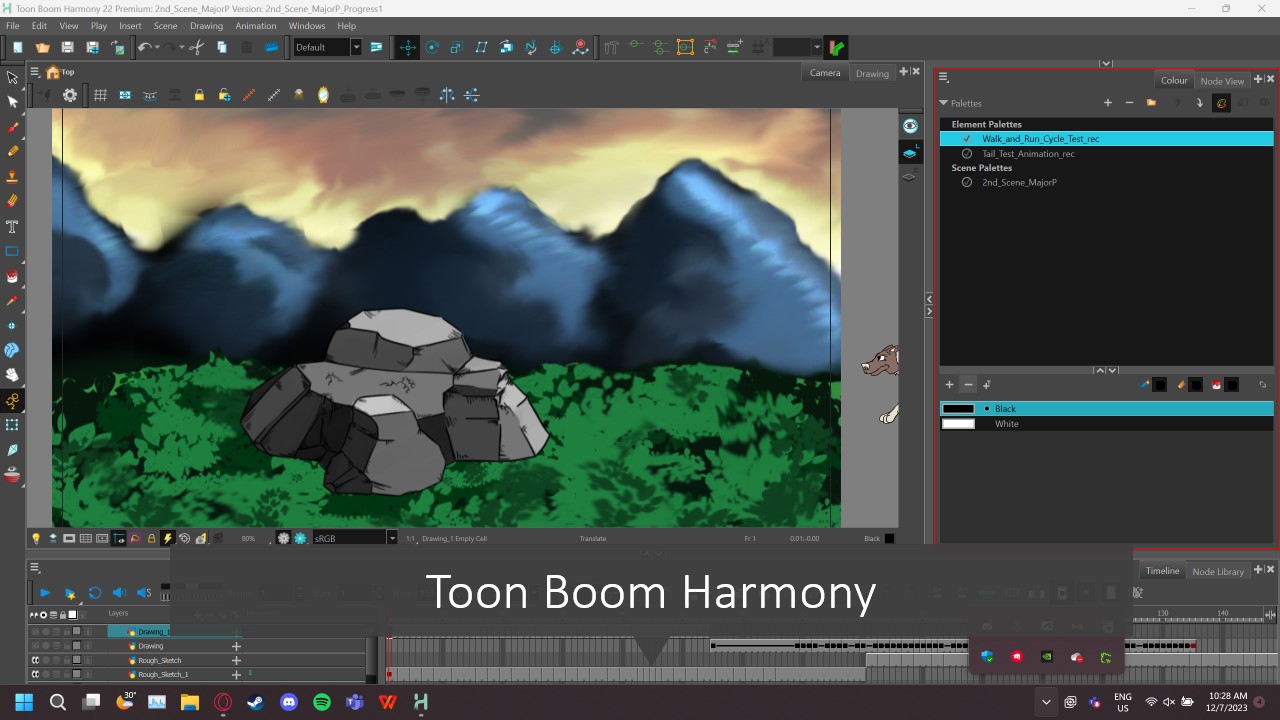The width and height of the screenshot is (1280, 720).
Task: Toggle the grid icon in the camera toolbar
Action: point(100,95)
